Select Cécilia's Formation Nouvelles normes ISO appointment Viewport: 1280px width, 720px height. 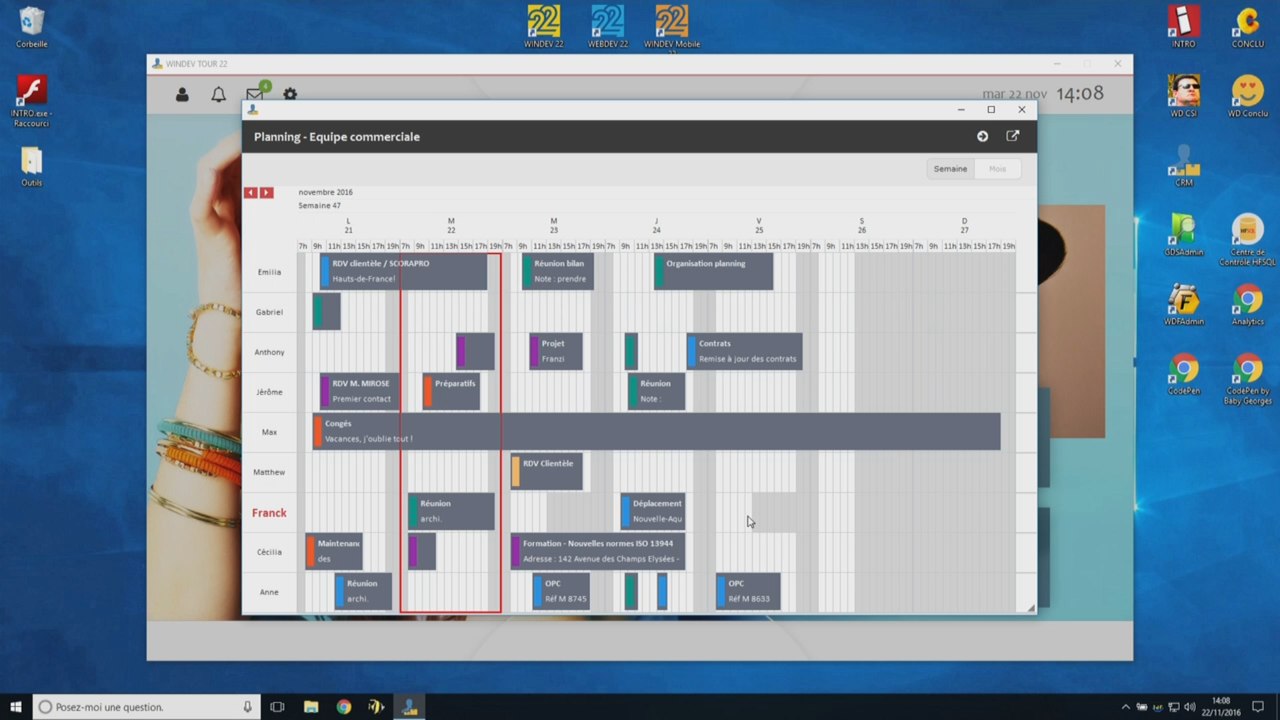click(598, 551)
